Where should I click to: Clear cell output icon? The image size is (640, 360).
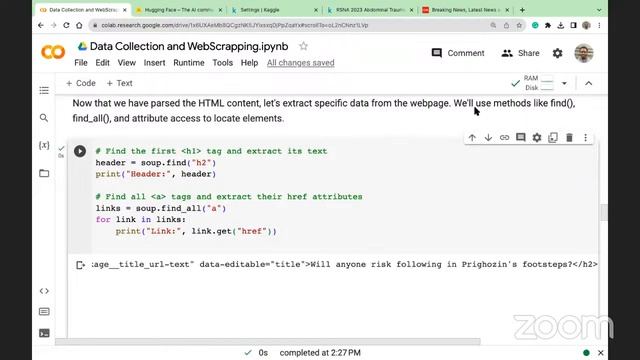(80, 265)
